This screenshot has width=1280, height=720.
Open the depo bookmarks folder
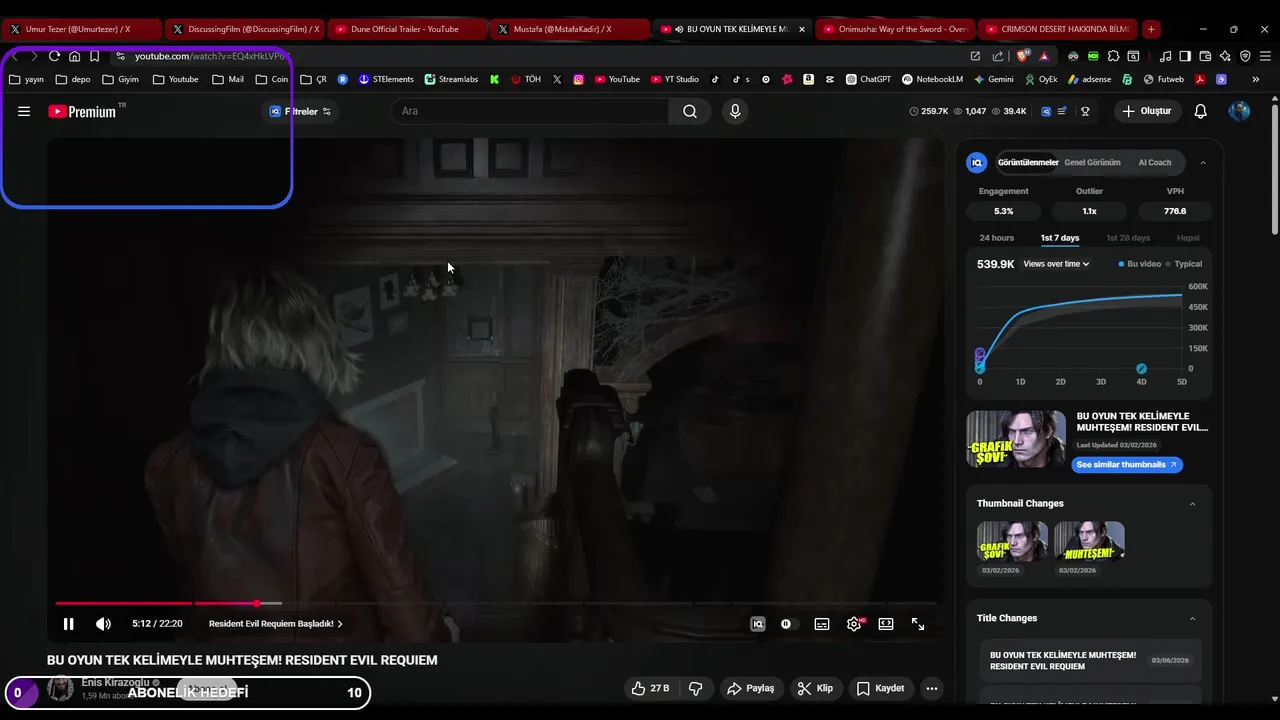pos(73,79)
